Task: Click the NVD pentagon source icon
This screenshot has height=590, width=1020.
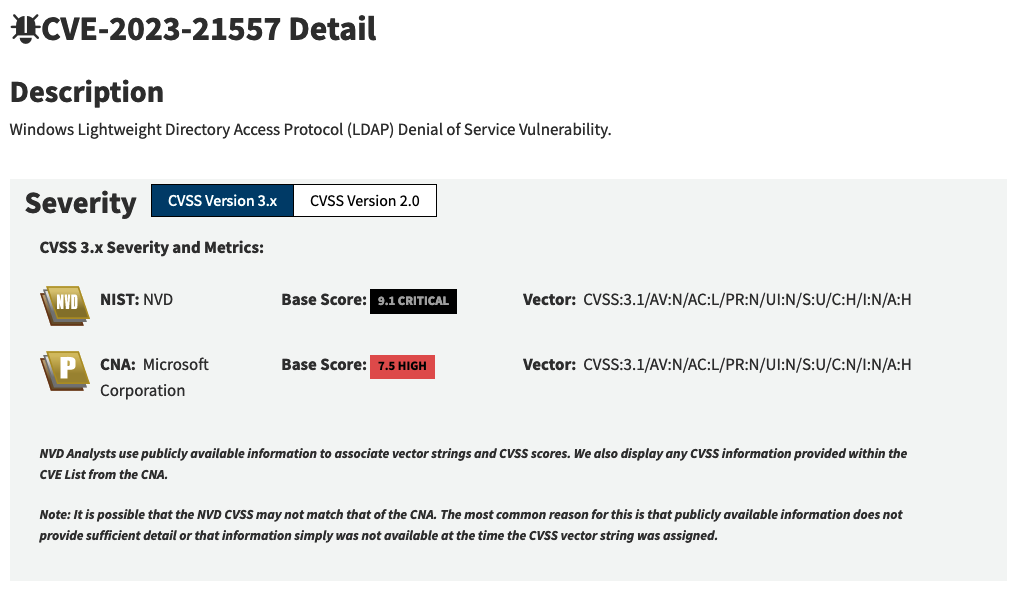Action: click(63, 303)
